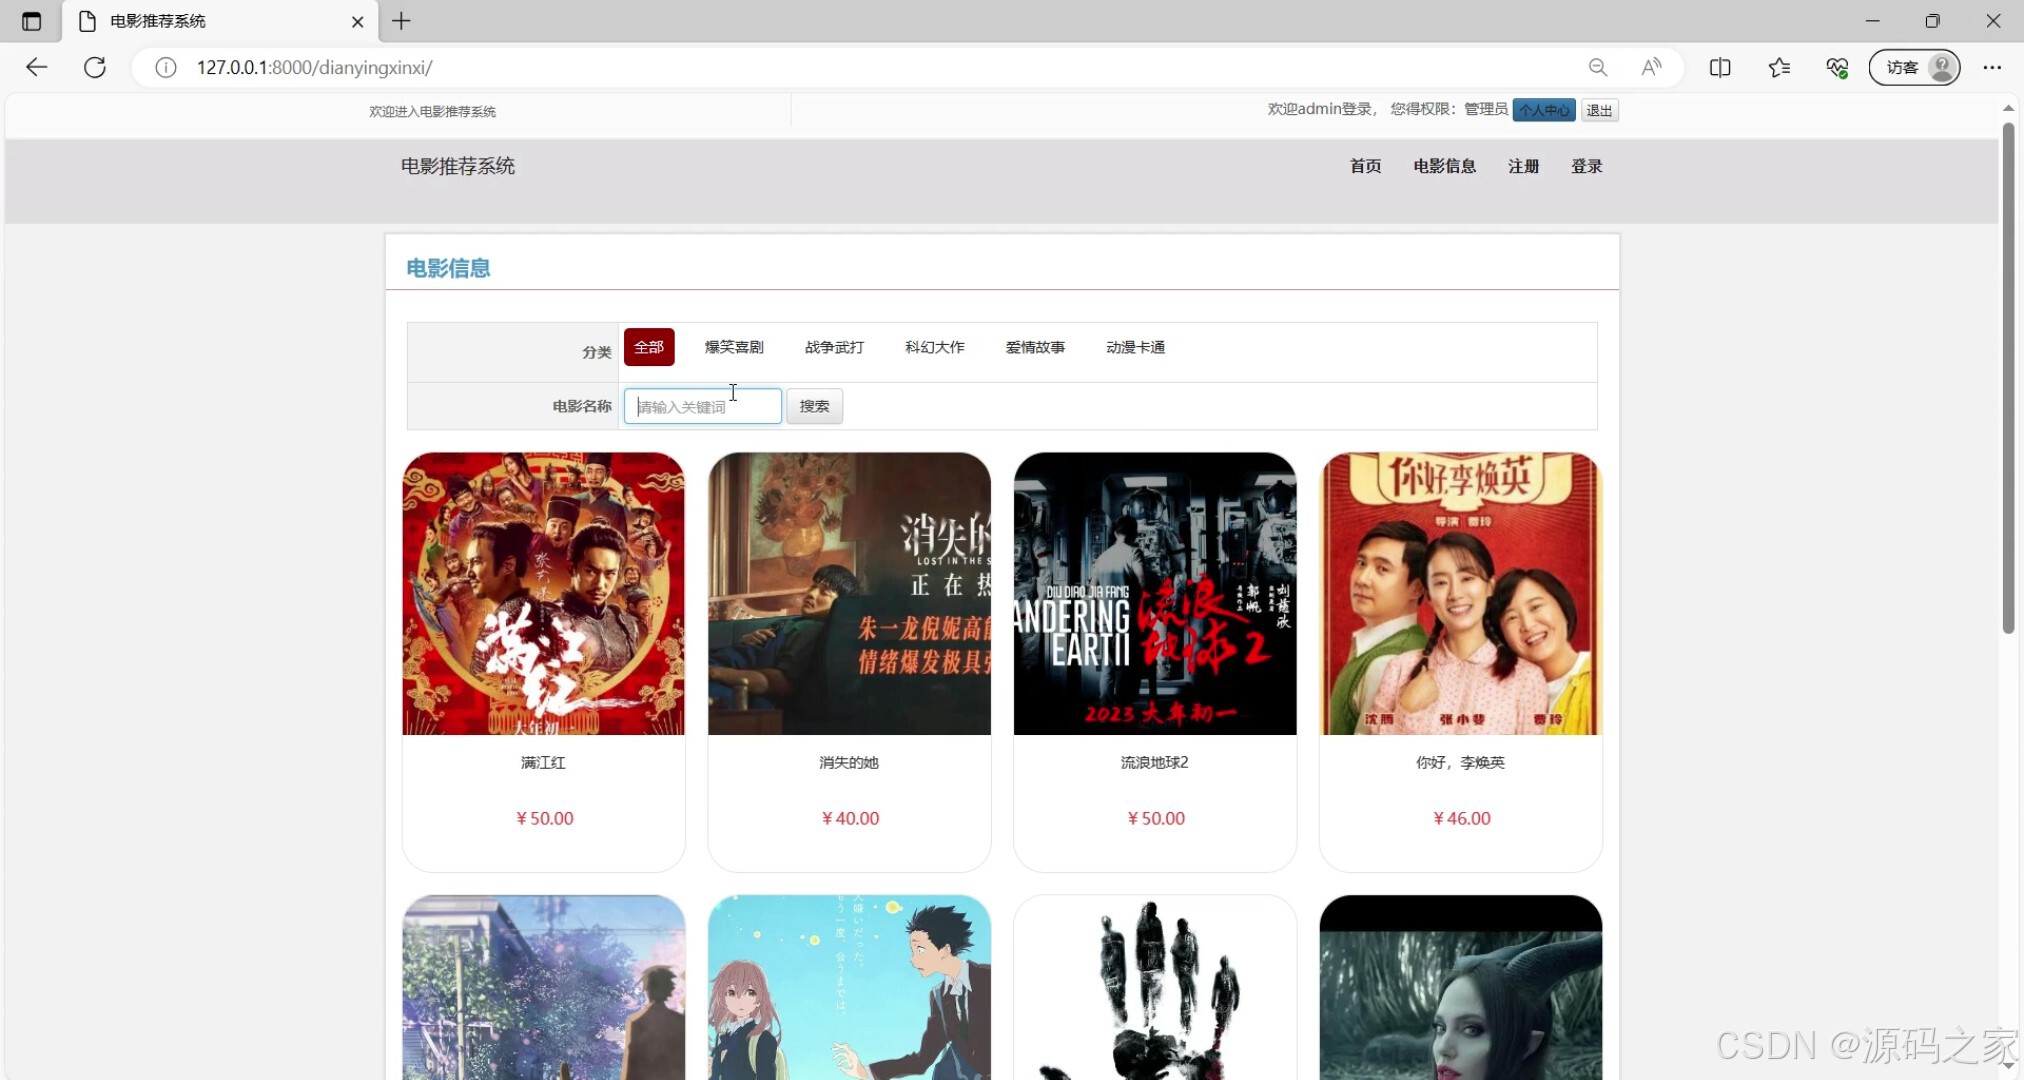Click the page vertical scrollbar thumb

tap(2008, 378)
